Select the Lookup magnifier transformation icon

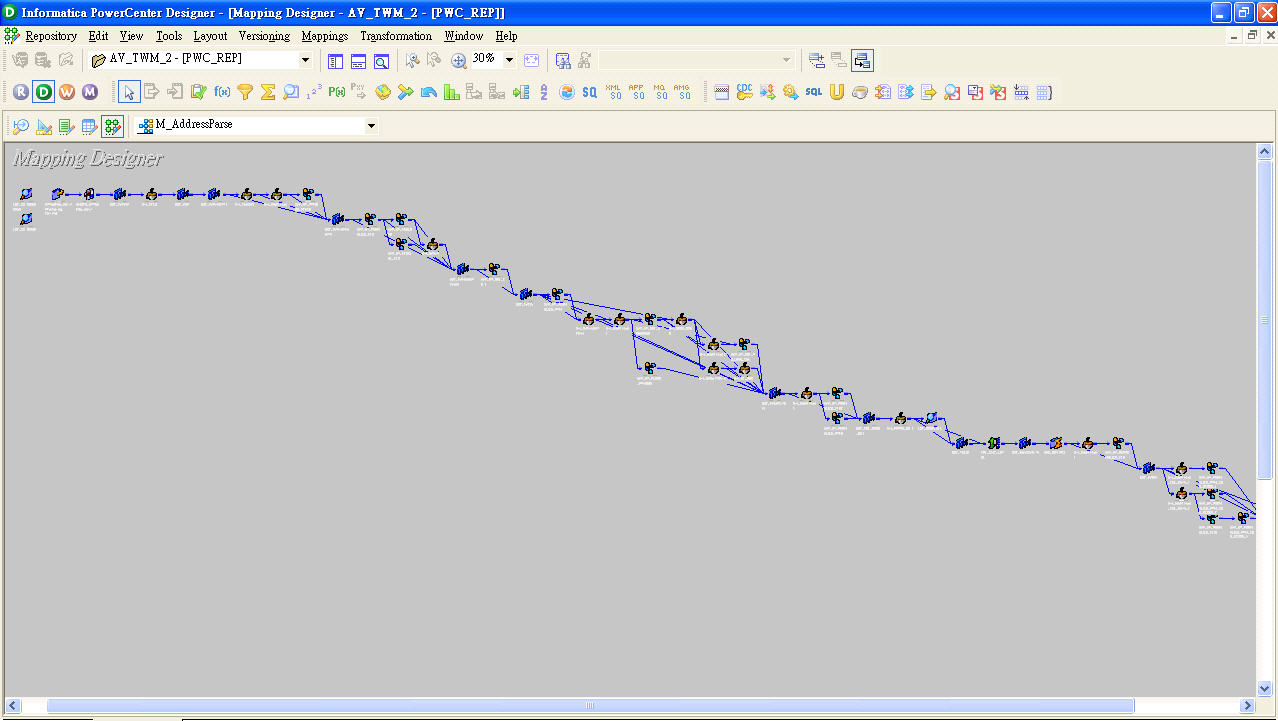pos(291,92)
